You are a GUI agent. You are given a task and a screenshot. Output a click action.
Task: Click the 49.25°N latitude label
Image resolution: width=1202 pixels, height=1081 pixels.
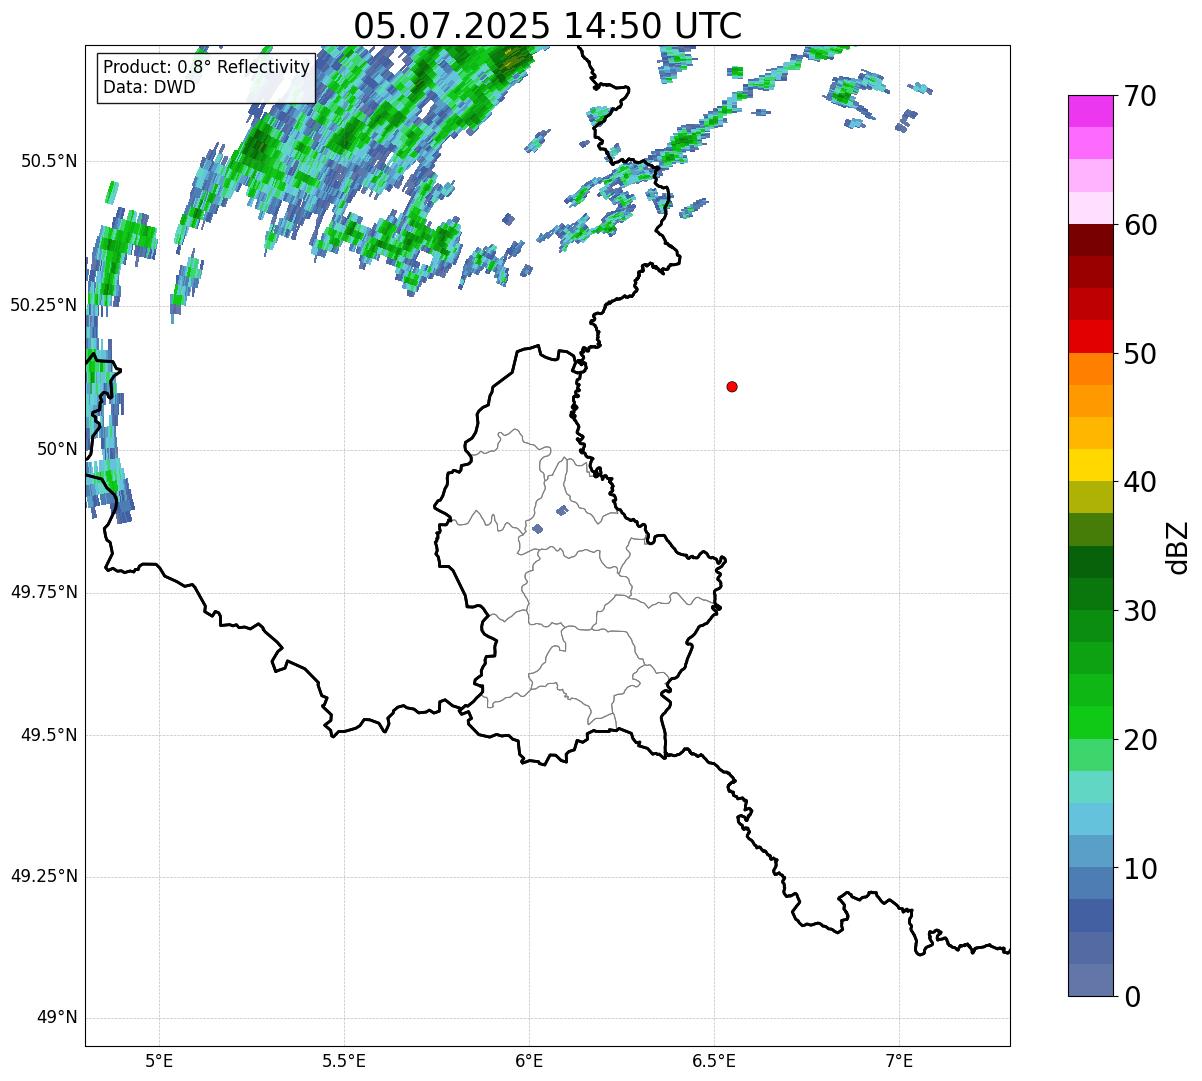click(x=44, y=877)
